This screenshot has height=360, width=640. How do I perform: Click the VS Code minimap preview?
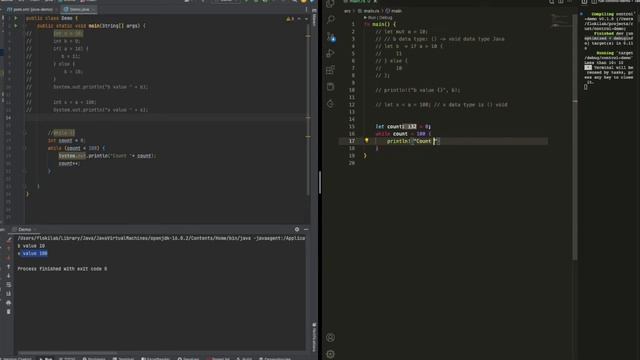(560, 20)
